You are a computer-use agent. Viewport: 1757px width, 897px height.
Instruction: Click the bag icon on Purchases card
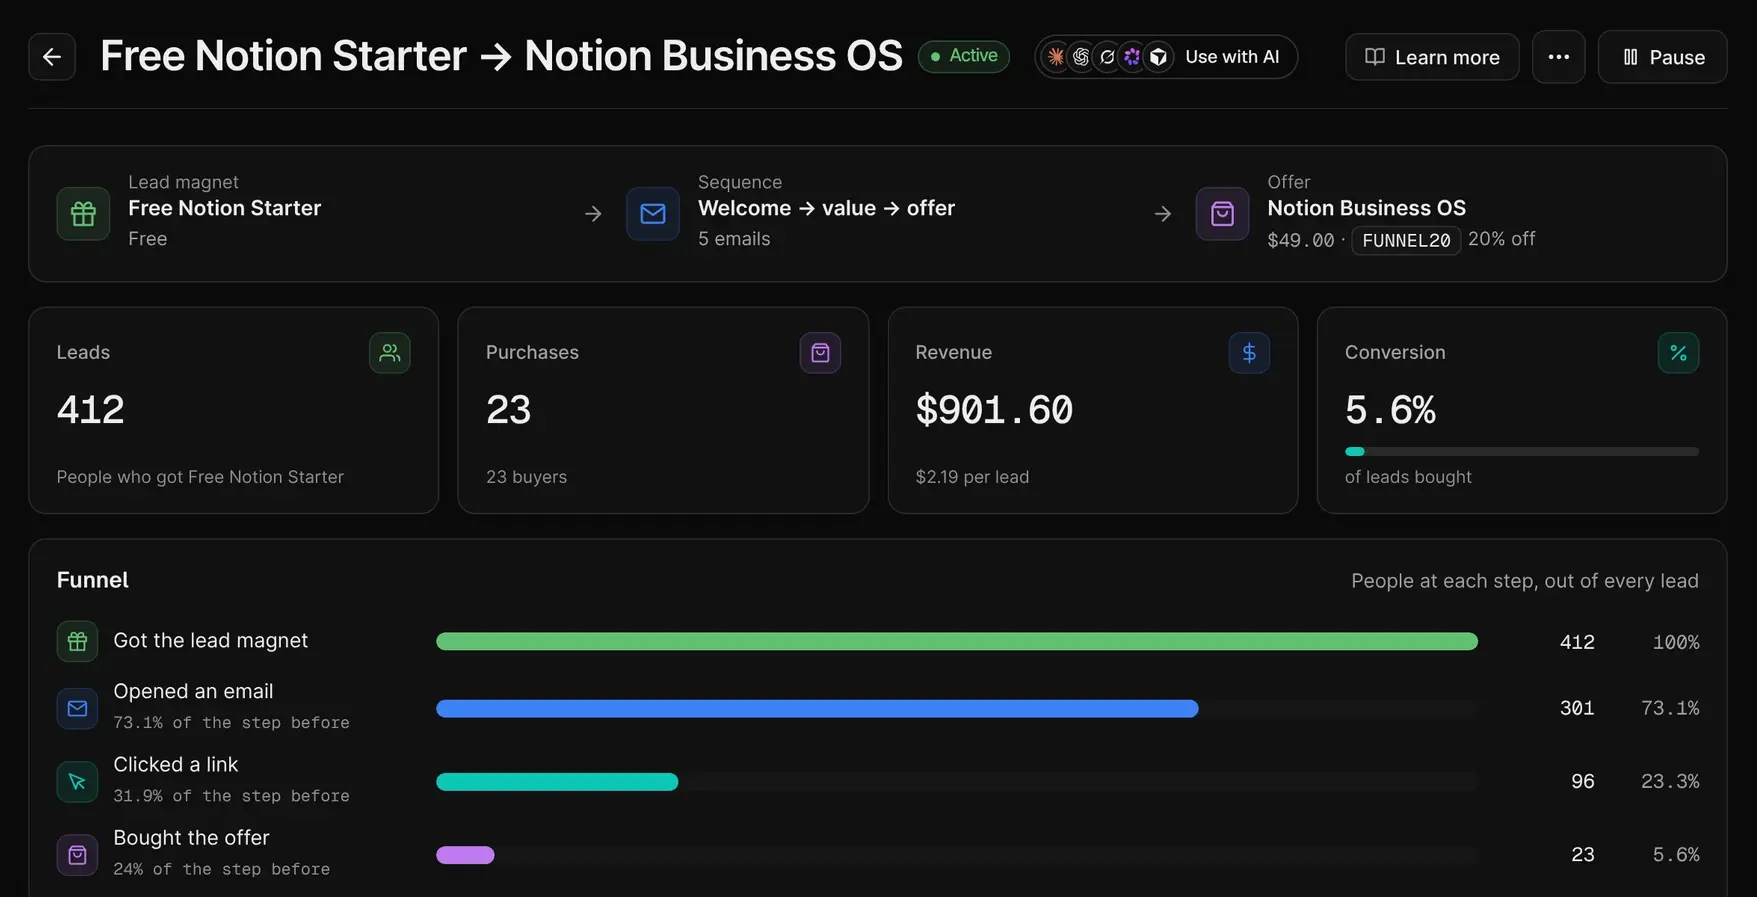pyautogui.click(x=820, y=353)
